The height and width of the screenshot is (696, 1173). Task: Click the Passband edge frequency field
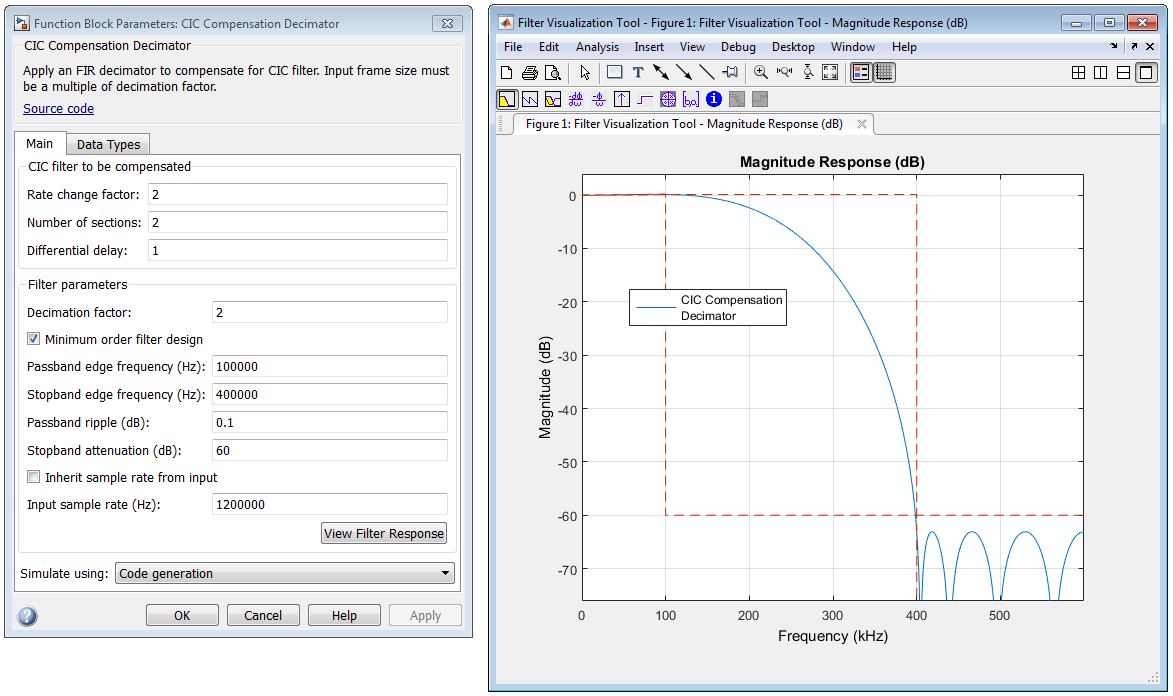[330, 367]
